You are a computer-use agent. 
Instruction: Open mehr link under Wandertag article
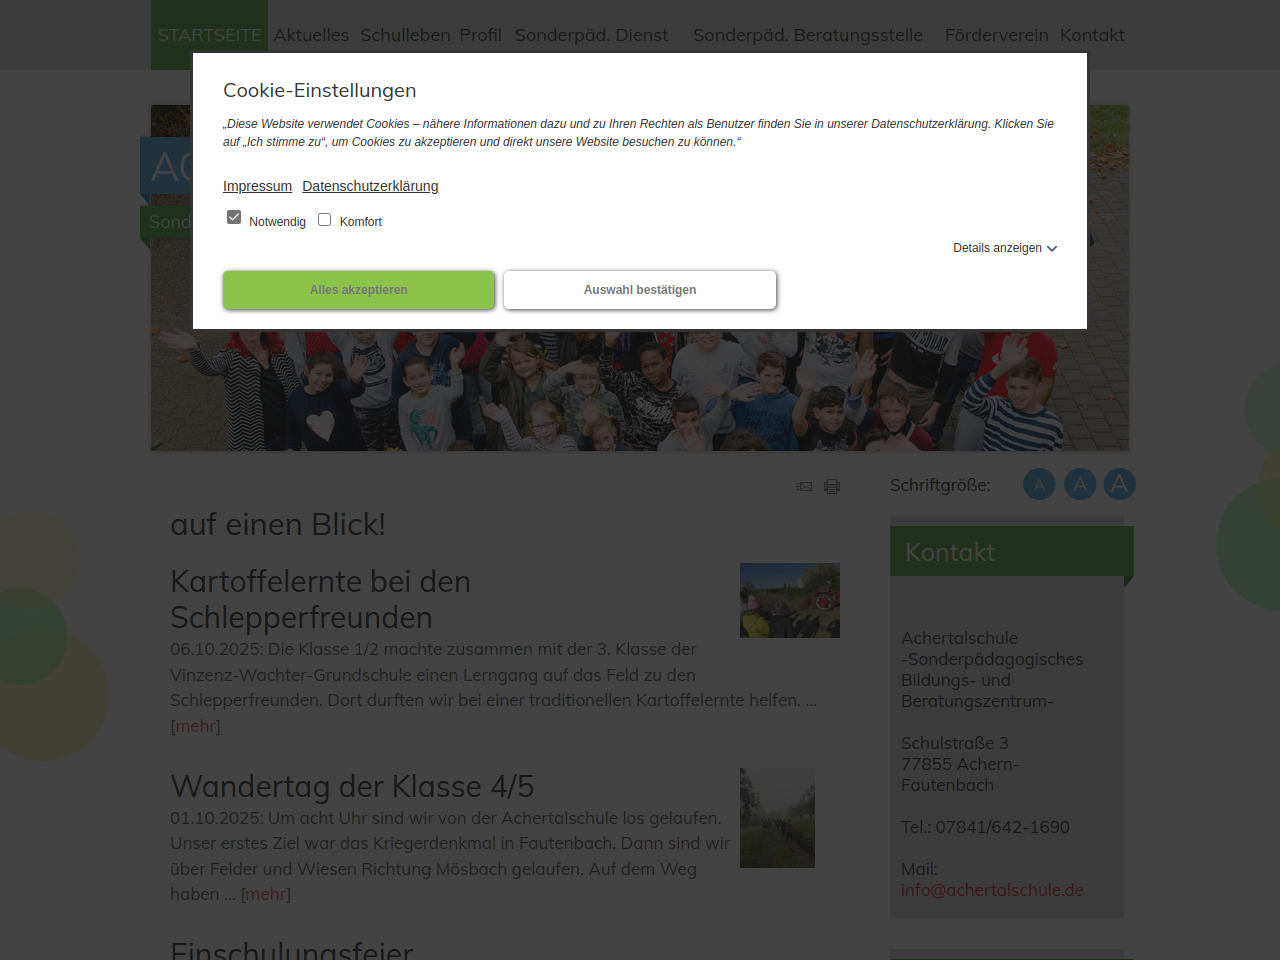pyautogui.click(x=266, y=894)
